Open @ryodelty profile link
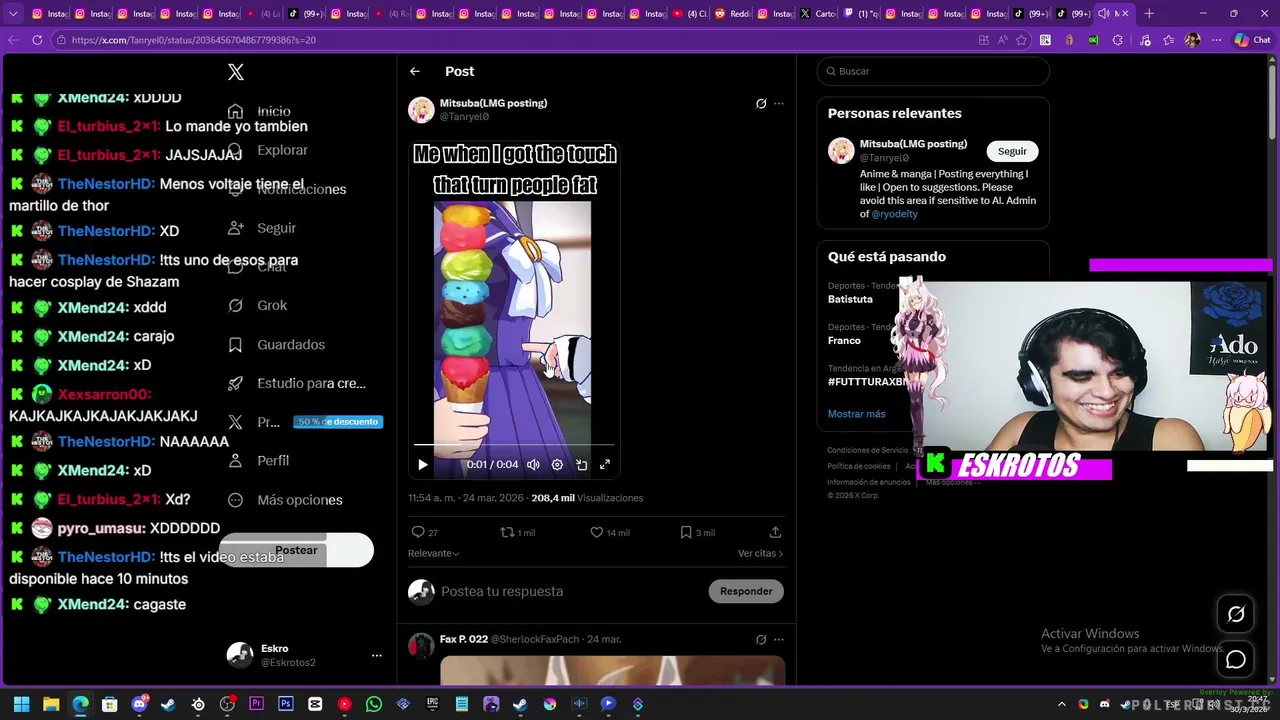Viewport: 1280px width, 720px height. 894,214
